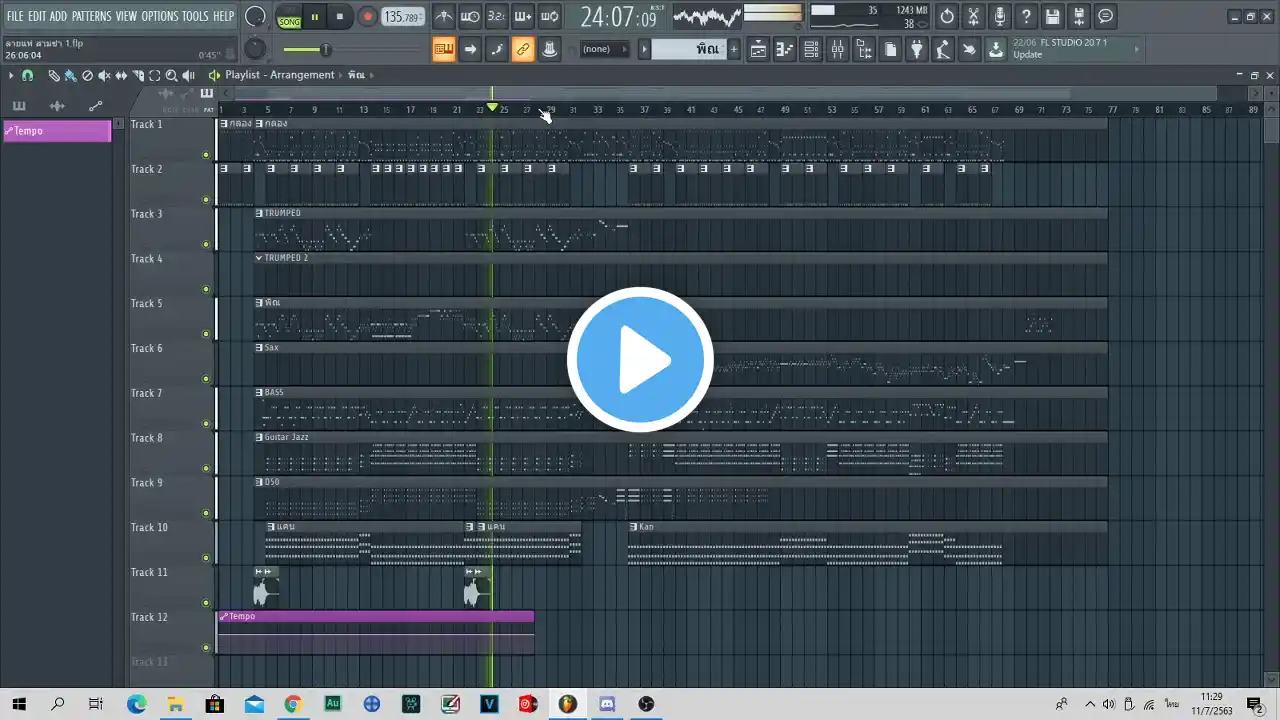1280x720 pixels.
Task: Toggle link/multilink to controllers button
Action: click(523, 49)
